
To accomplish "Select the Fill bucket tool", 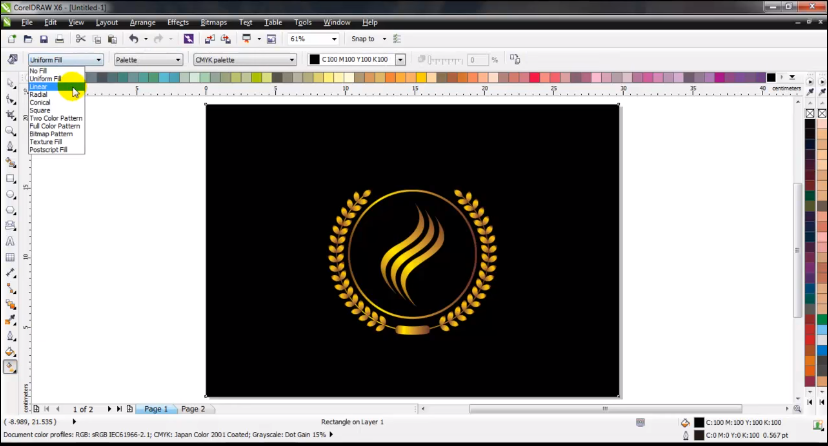I will (x=10, y=352).
